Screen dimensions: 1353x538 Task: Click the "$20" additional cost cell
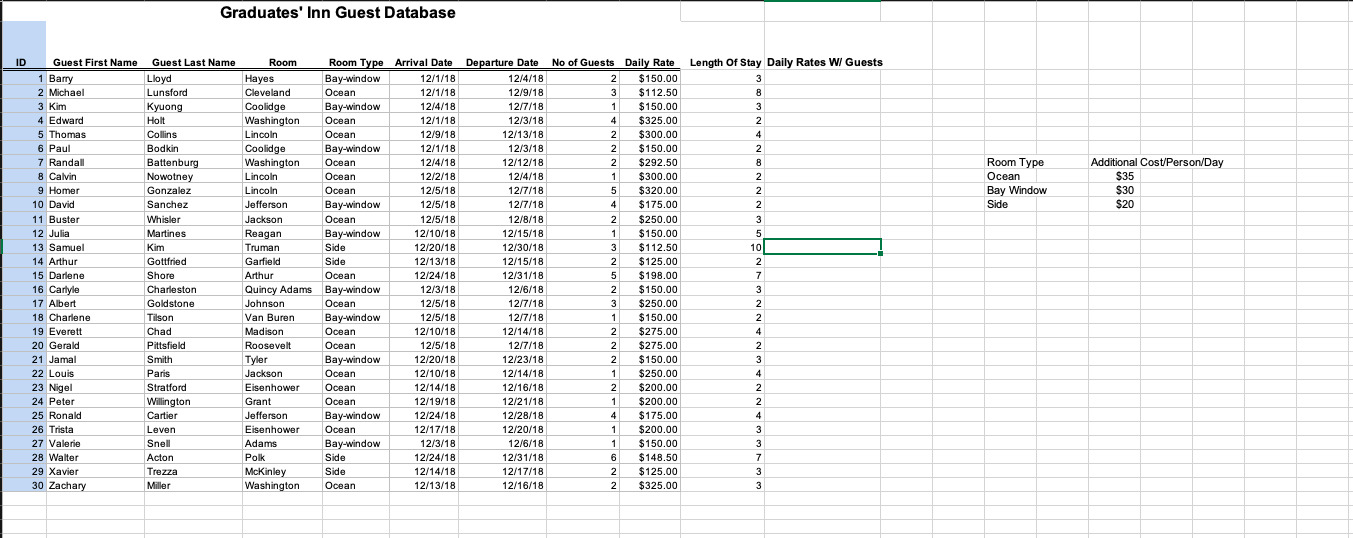coord(1125,205)
